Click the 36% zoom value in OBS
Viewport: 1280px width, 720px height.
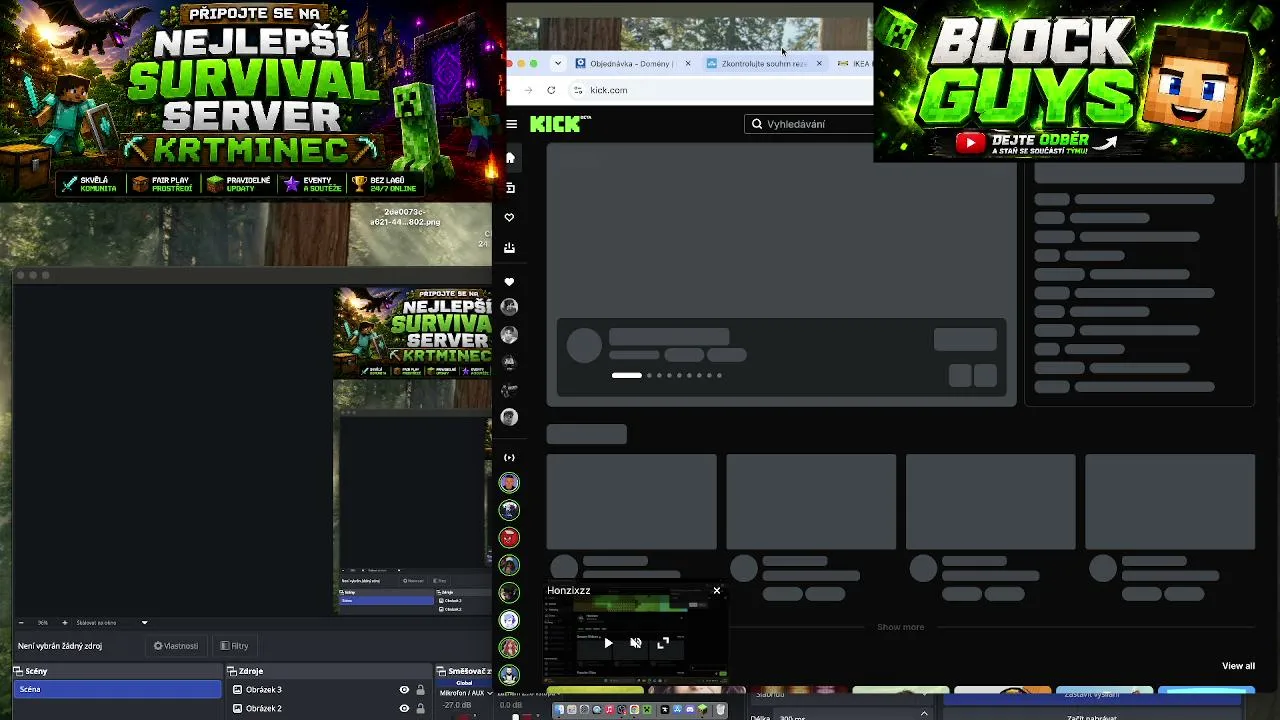click(x=43, y=623)
